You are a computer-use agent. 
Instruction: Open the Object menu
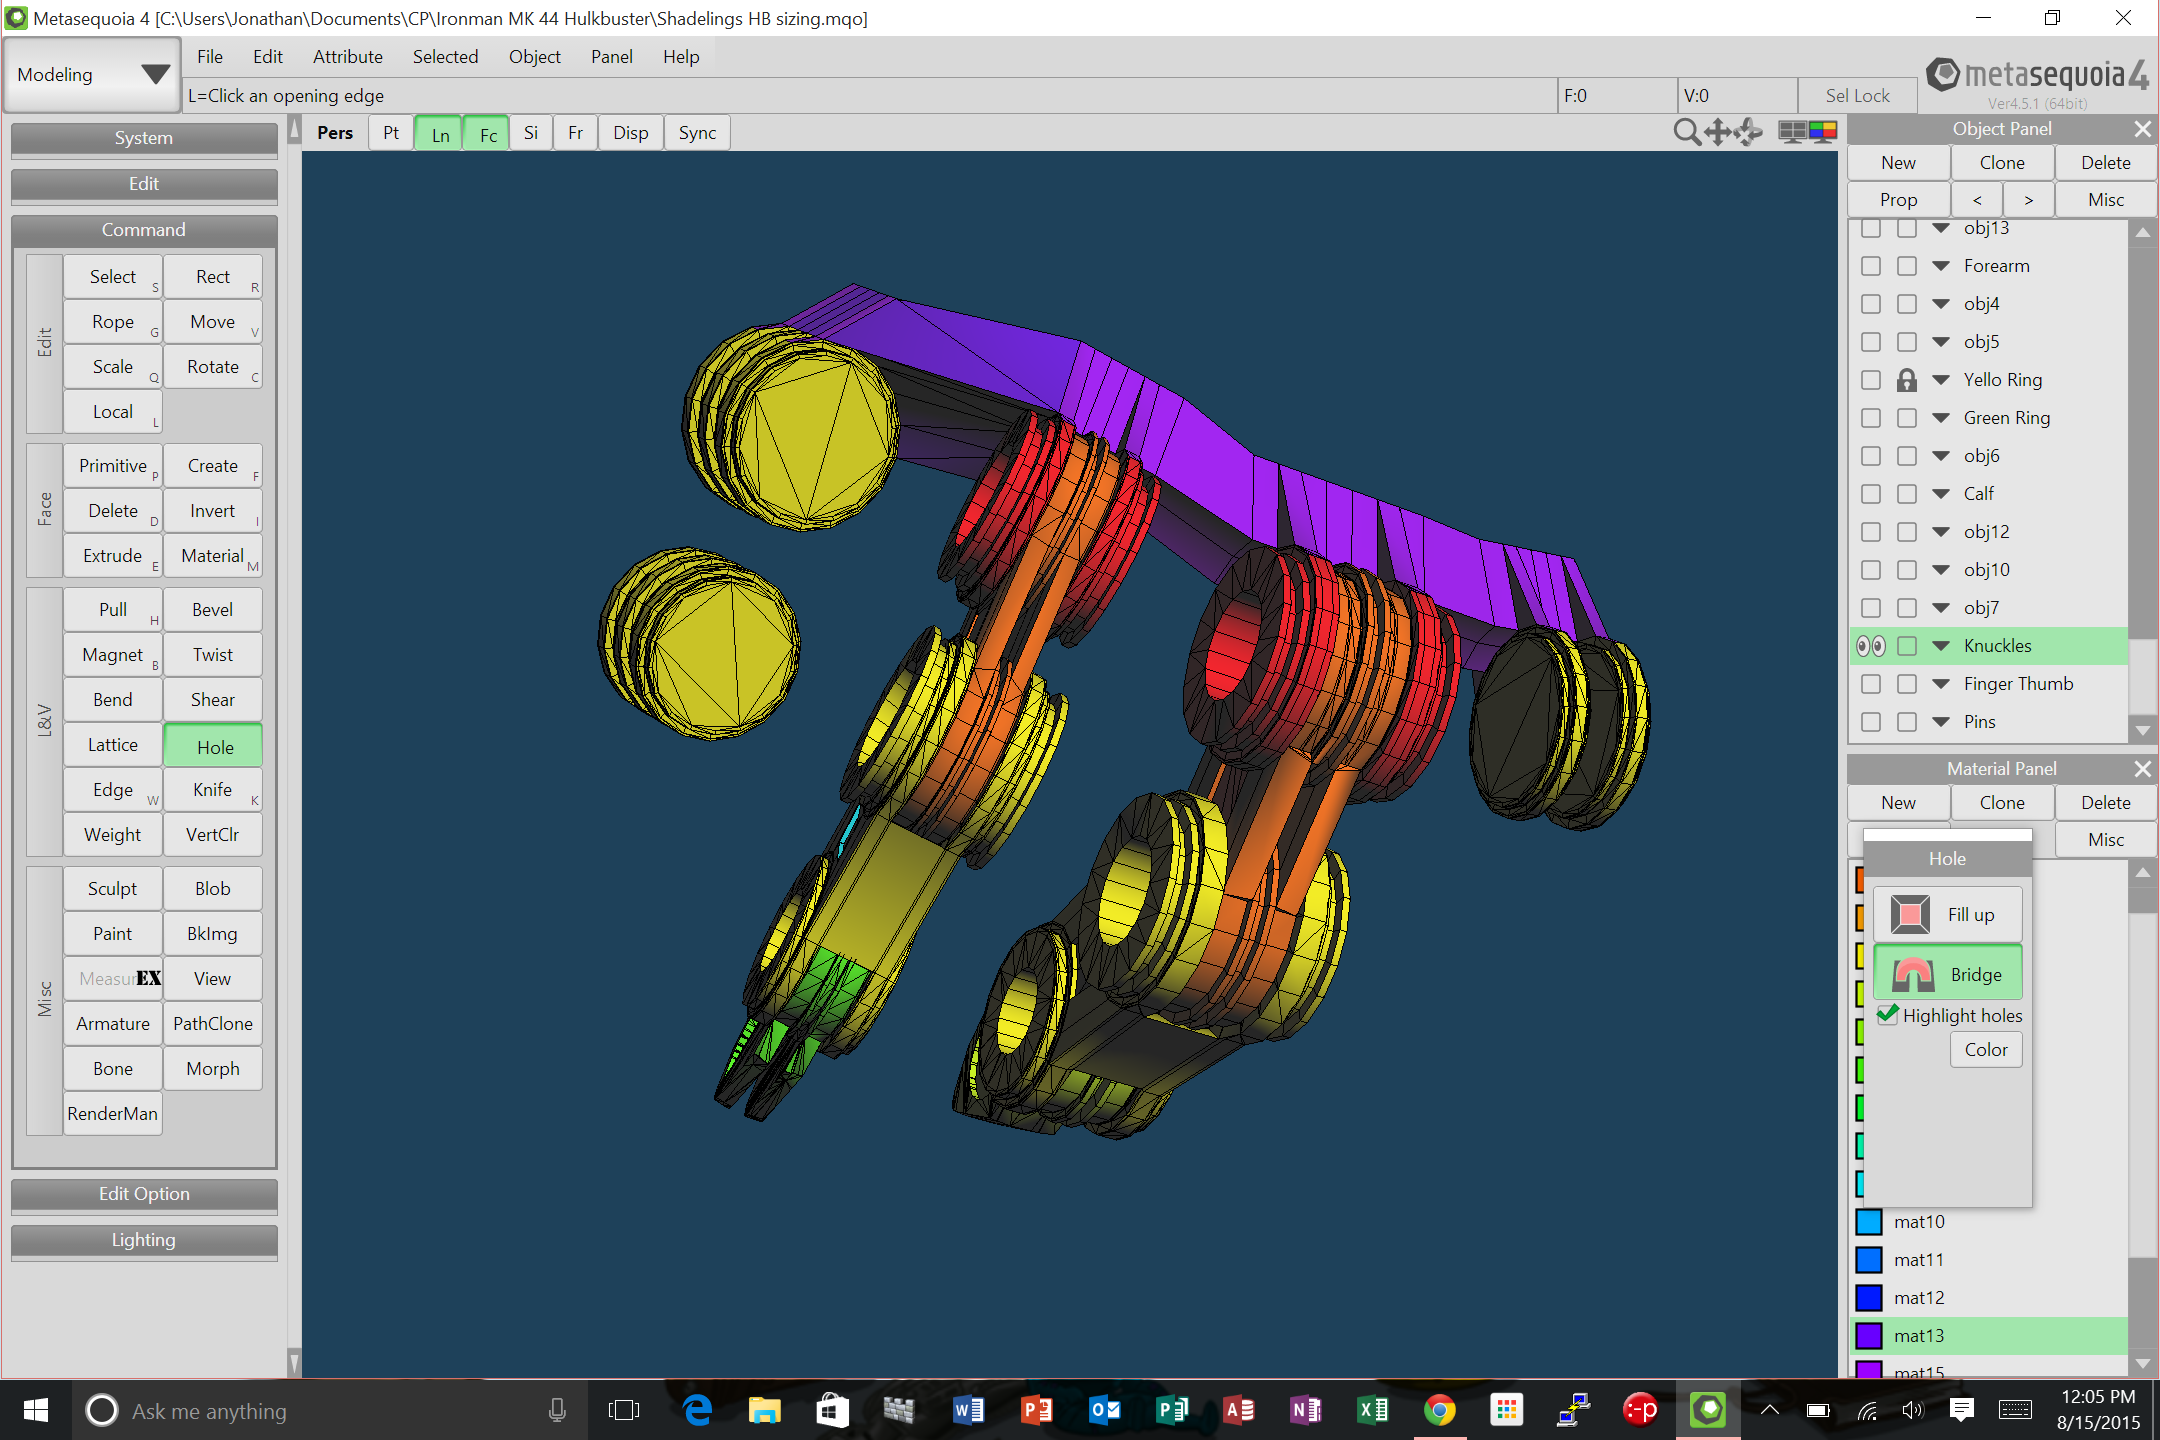point(534,57)
